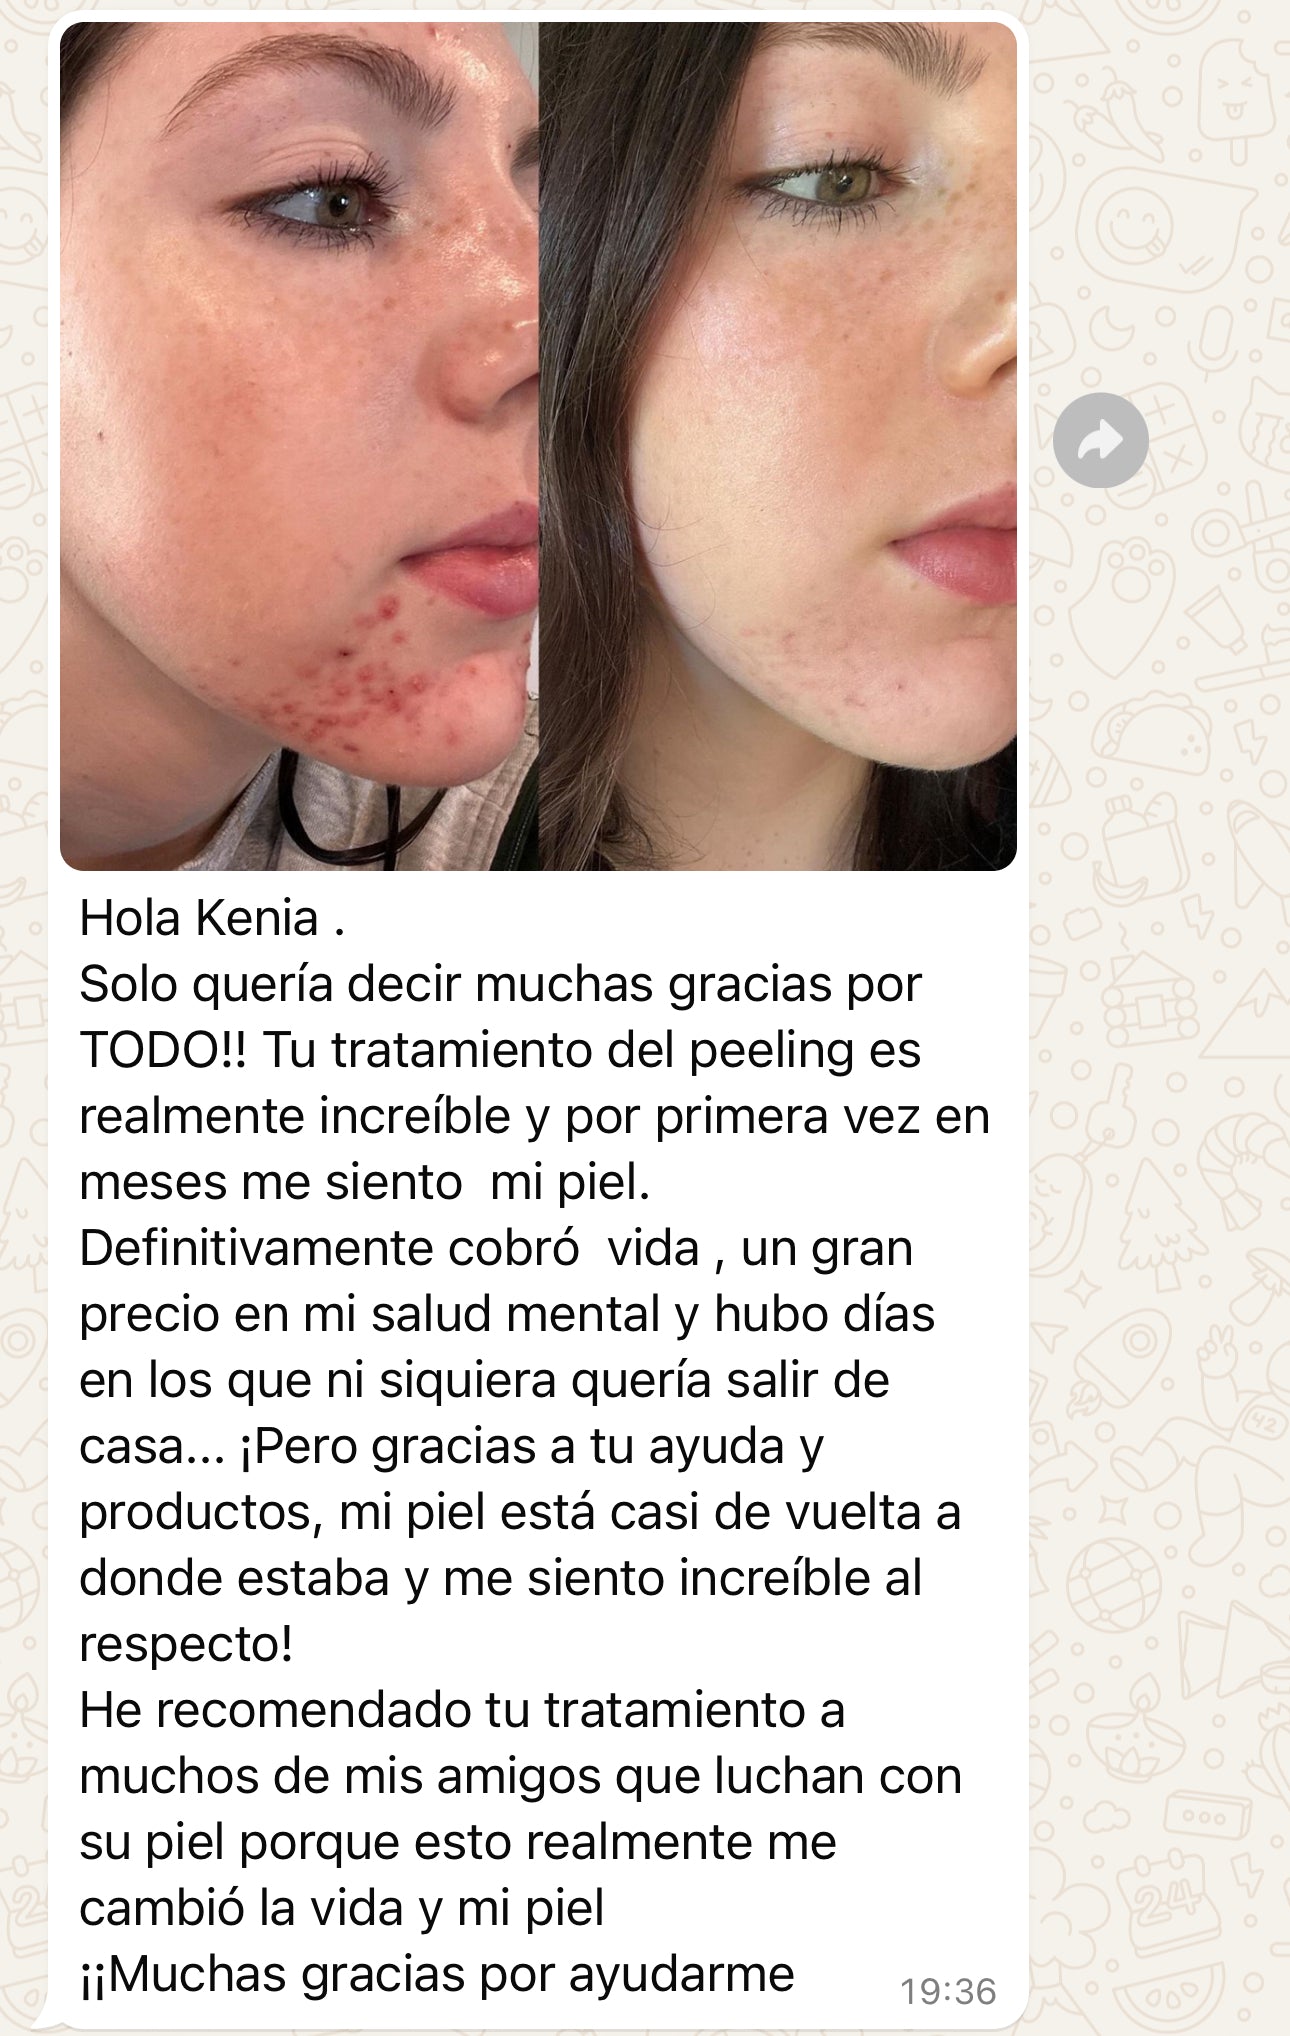The image size is (1290, 2036).
Task: Open the before photo with red acne
Action: click(x=299, y=446)
